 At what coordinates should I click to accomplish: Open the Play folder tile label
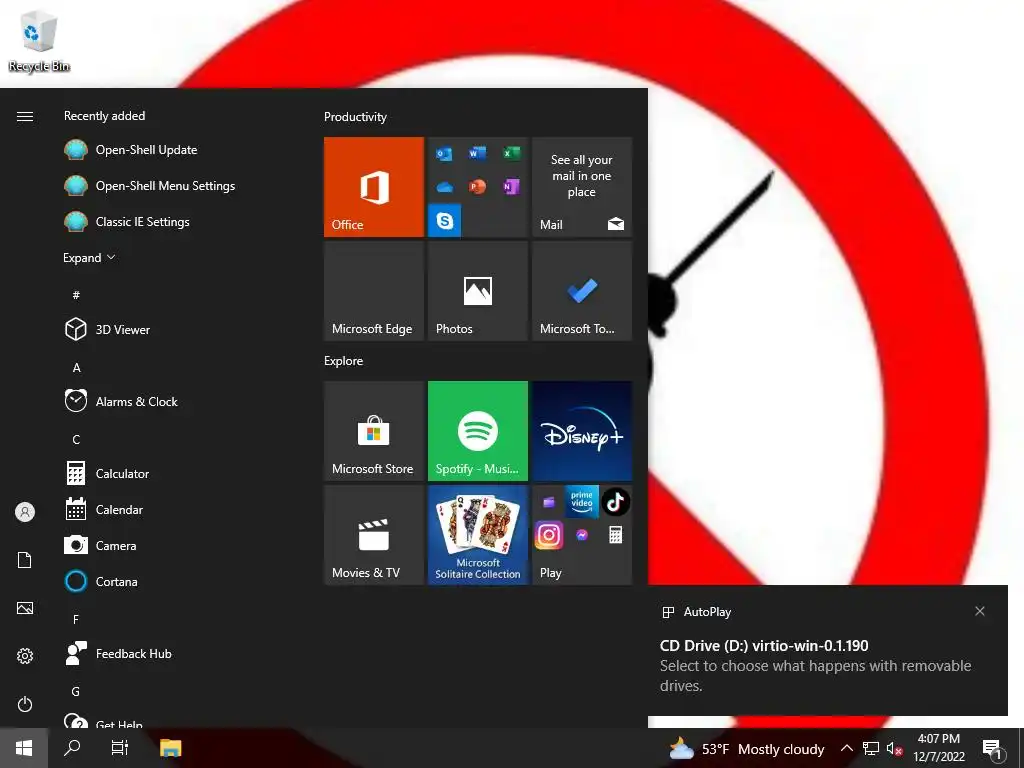(x=551, y=573)
